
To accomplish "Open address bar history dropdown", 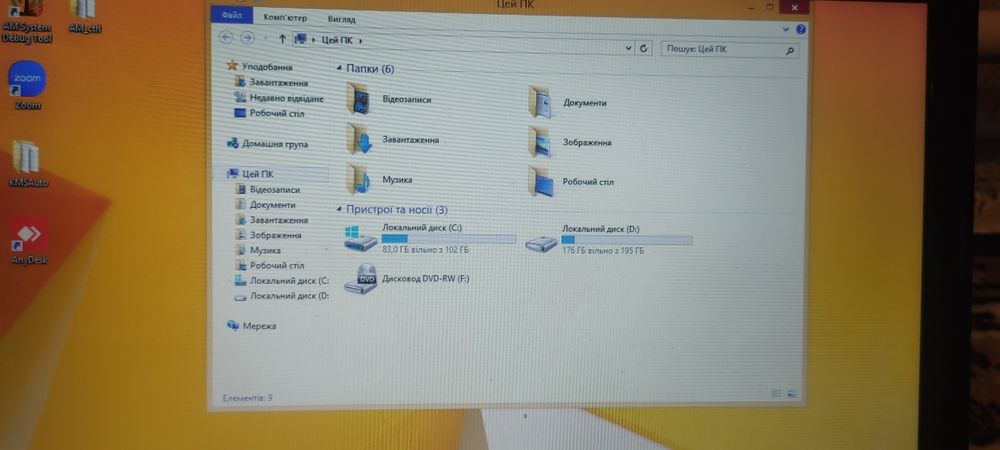I will point(628,48).
